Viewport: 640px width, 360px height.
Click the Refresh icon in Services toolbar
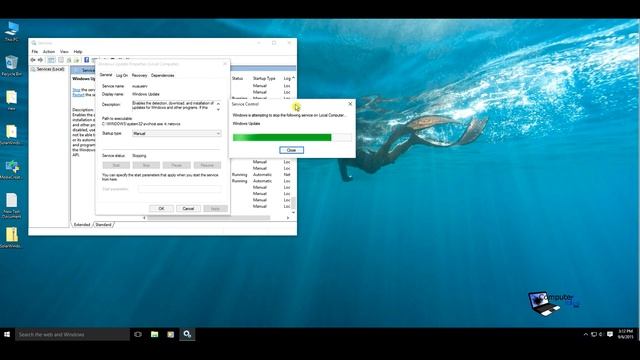pos(69,60)
